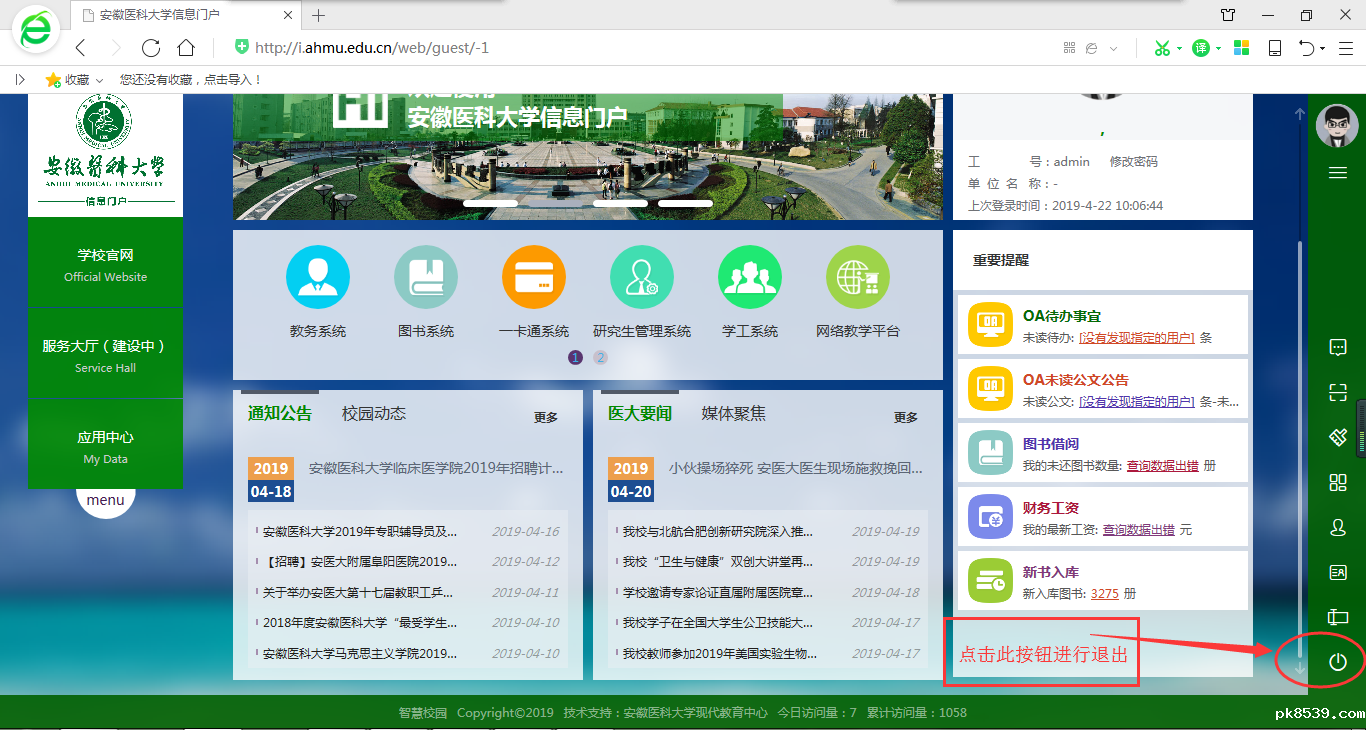This screenshot has width=1366, height=730.
Task: Click 更多 in the 通知公告 panel
Action: (x=546, y=418)
